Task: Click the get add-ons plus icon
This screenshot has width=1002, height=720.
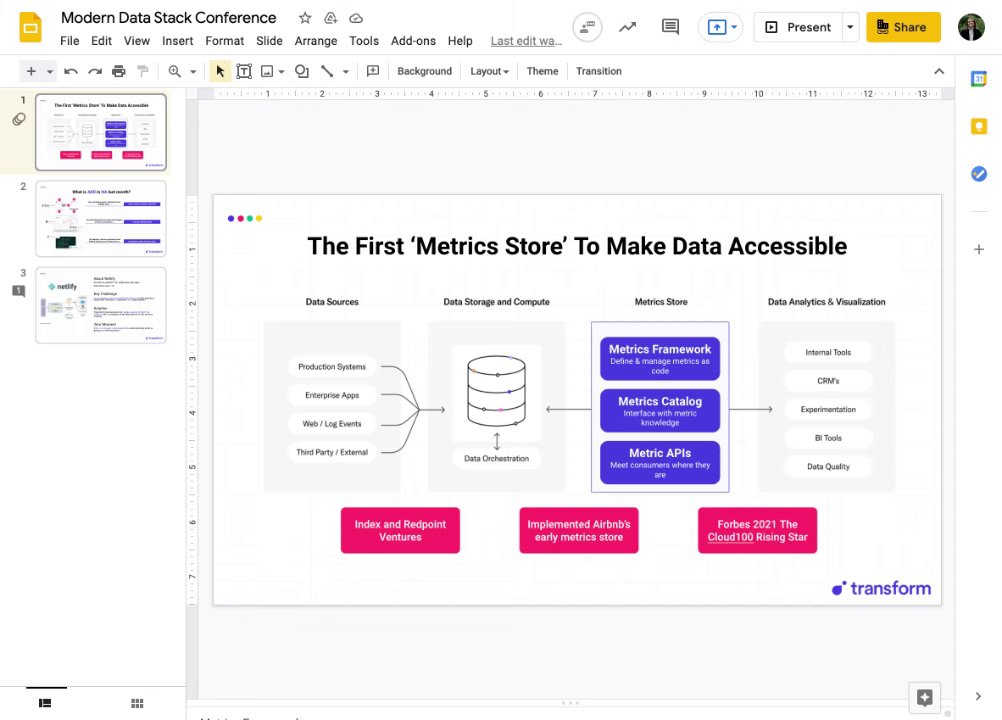Action: point(978,249)
